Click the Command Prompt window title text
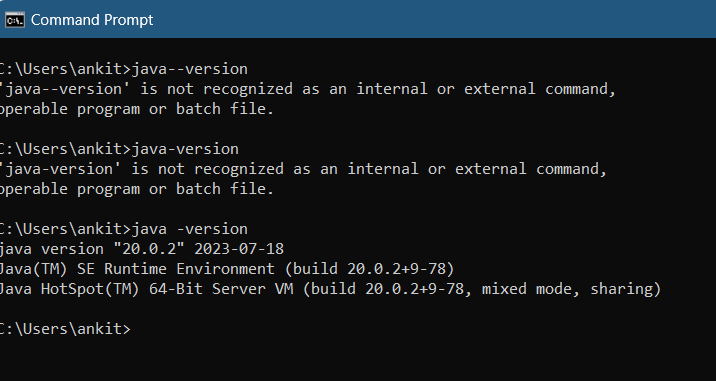Screen dimensions: 716x381 click(x=92, y=20)
